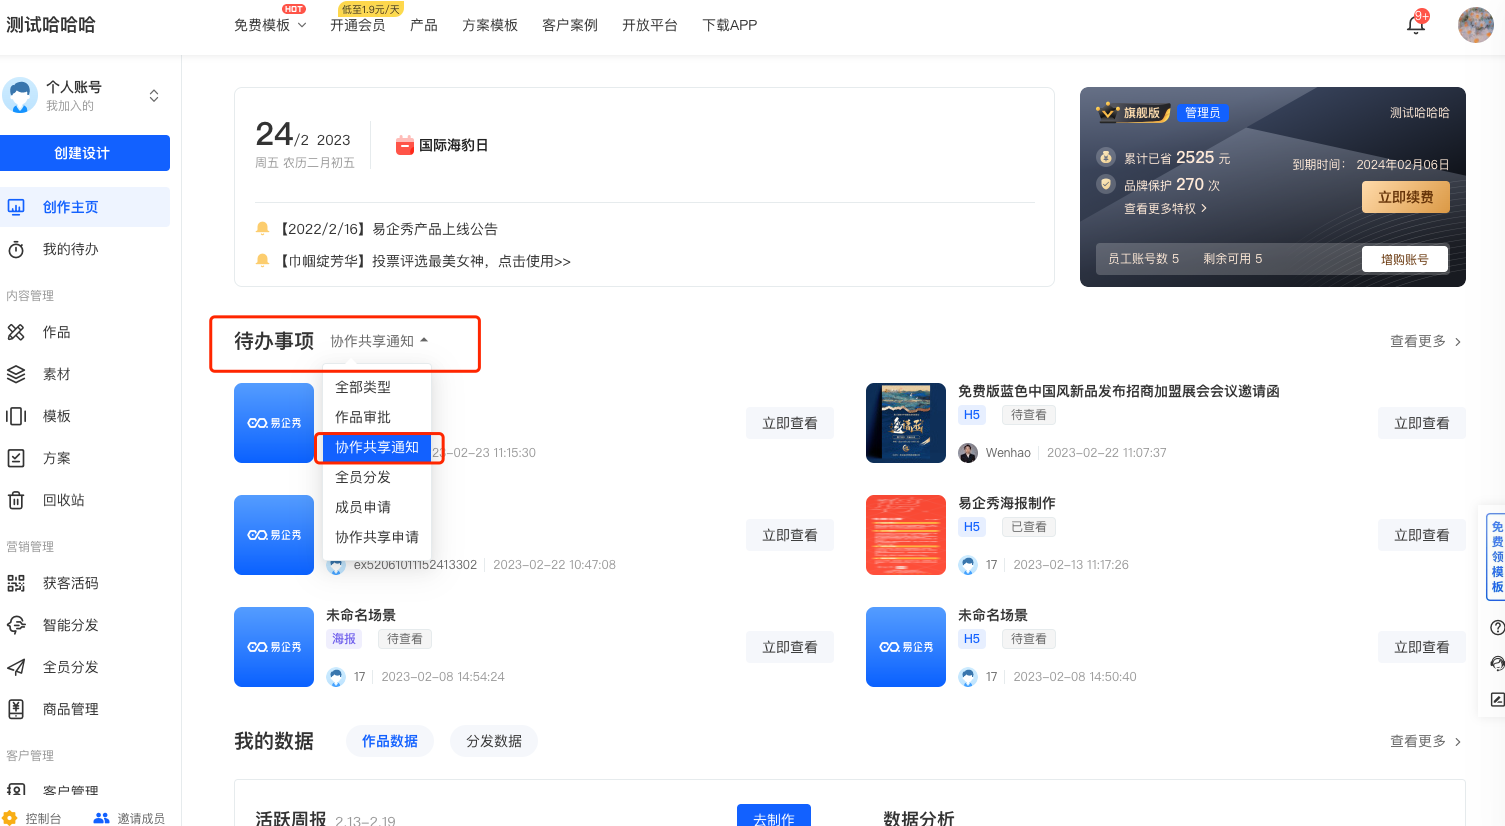Open 我的待办 clock icon

pyautogui.click(x=16, y=249)
